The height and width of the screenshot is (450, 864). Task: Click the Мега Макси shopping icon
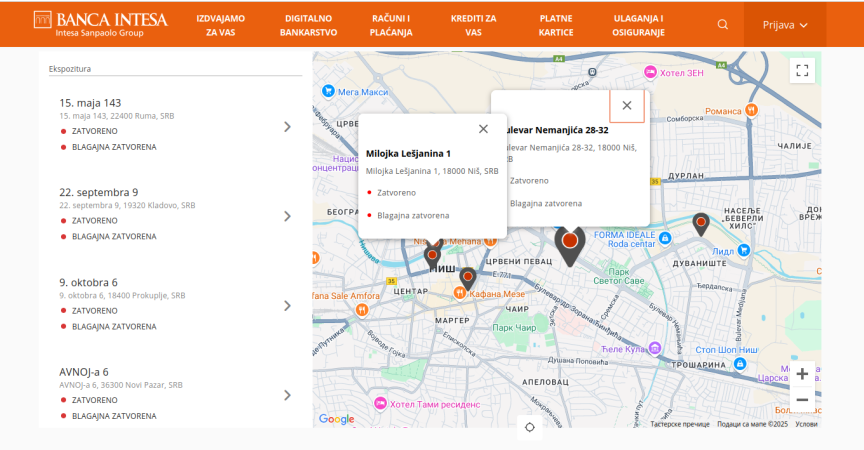tap(328, 91)
